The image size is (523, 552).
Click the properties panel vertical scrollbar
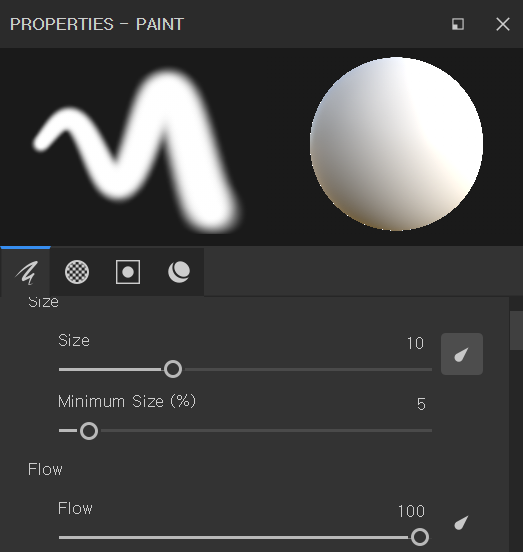pyautogui.click(x=516, y=331)
